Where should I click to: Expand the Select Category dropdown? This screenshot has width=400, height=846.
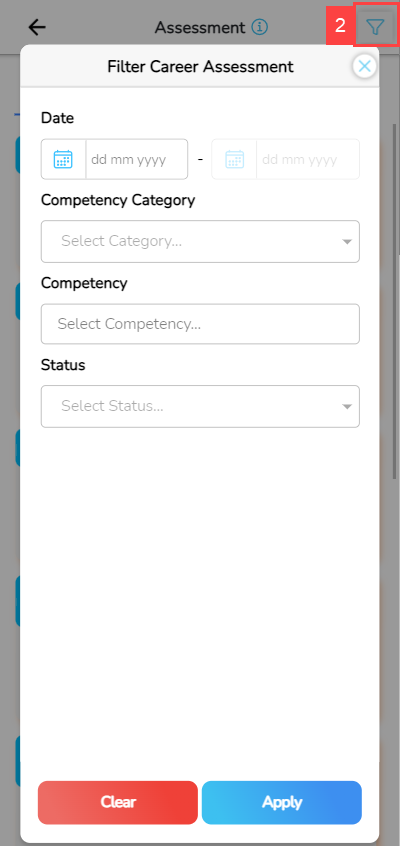(x=200, y=241)
